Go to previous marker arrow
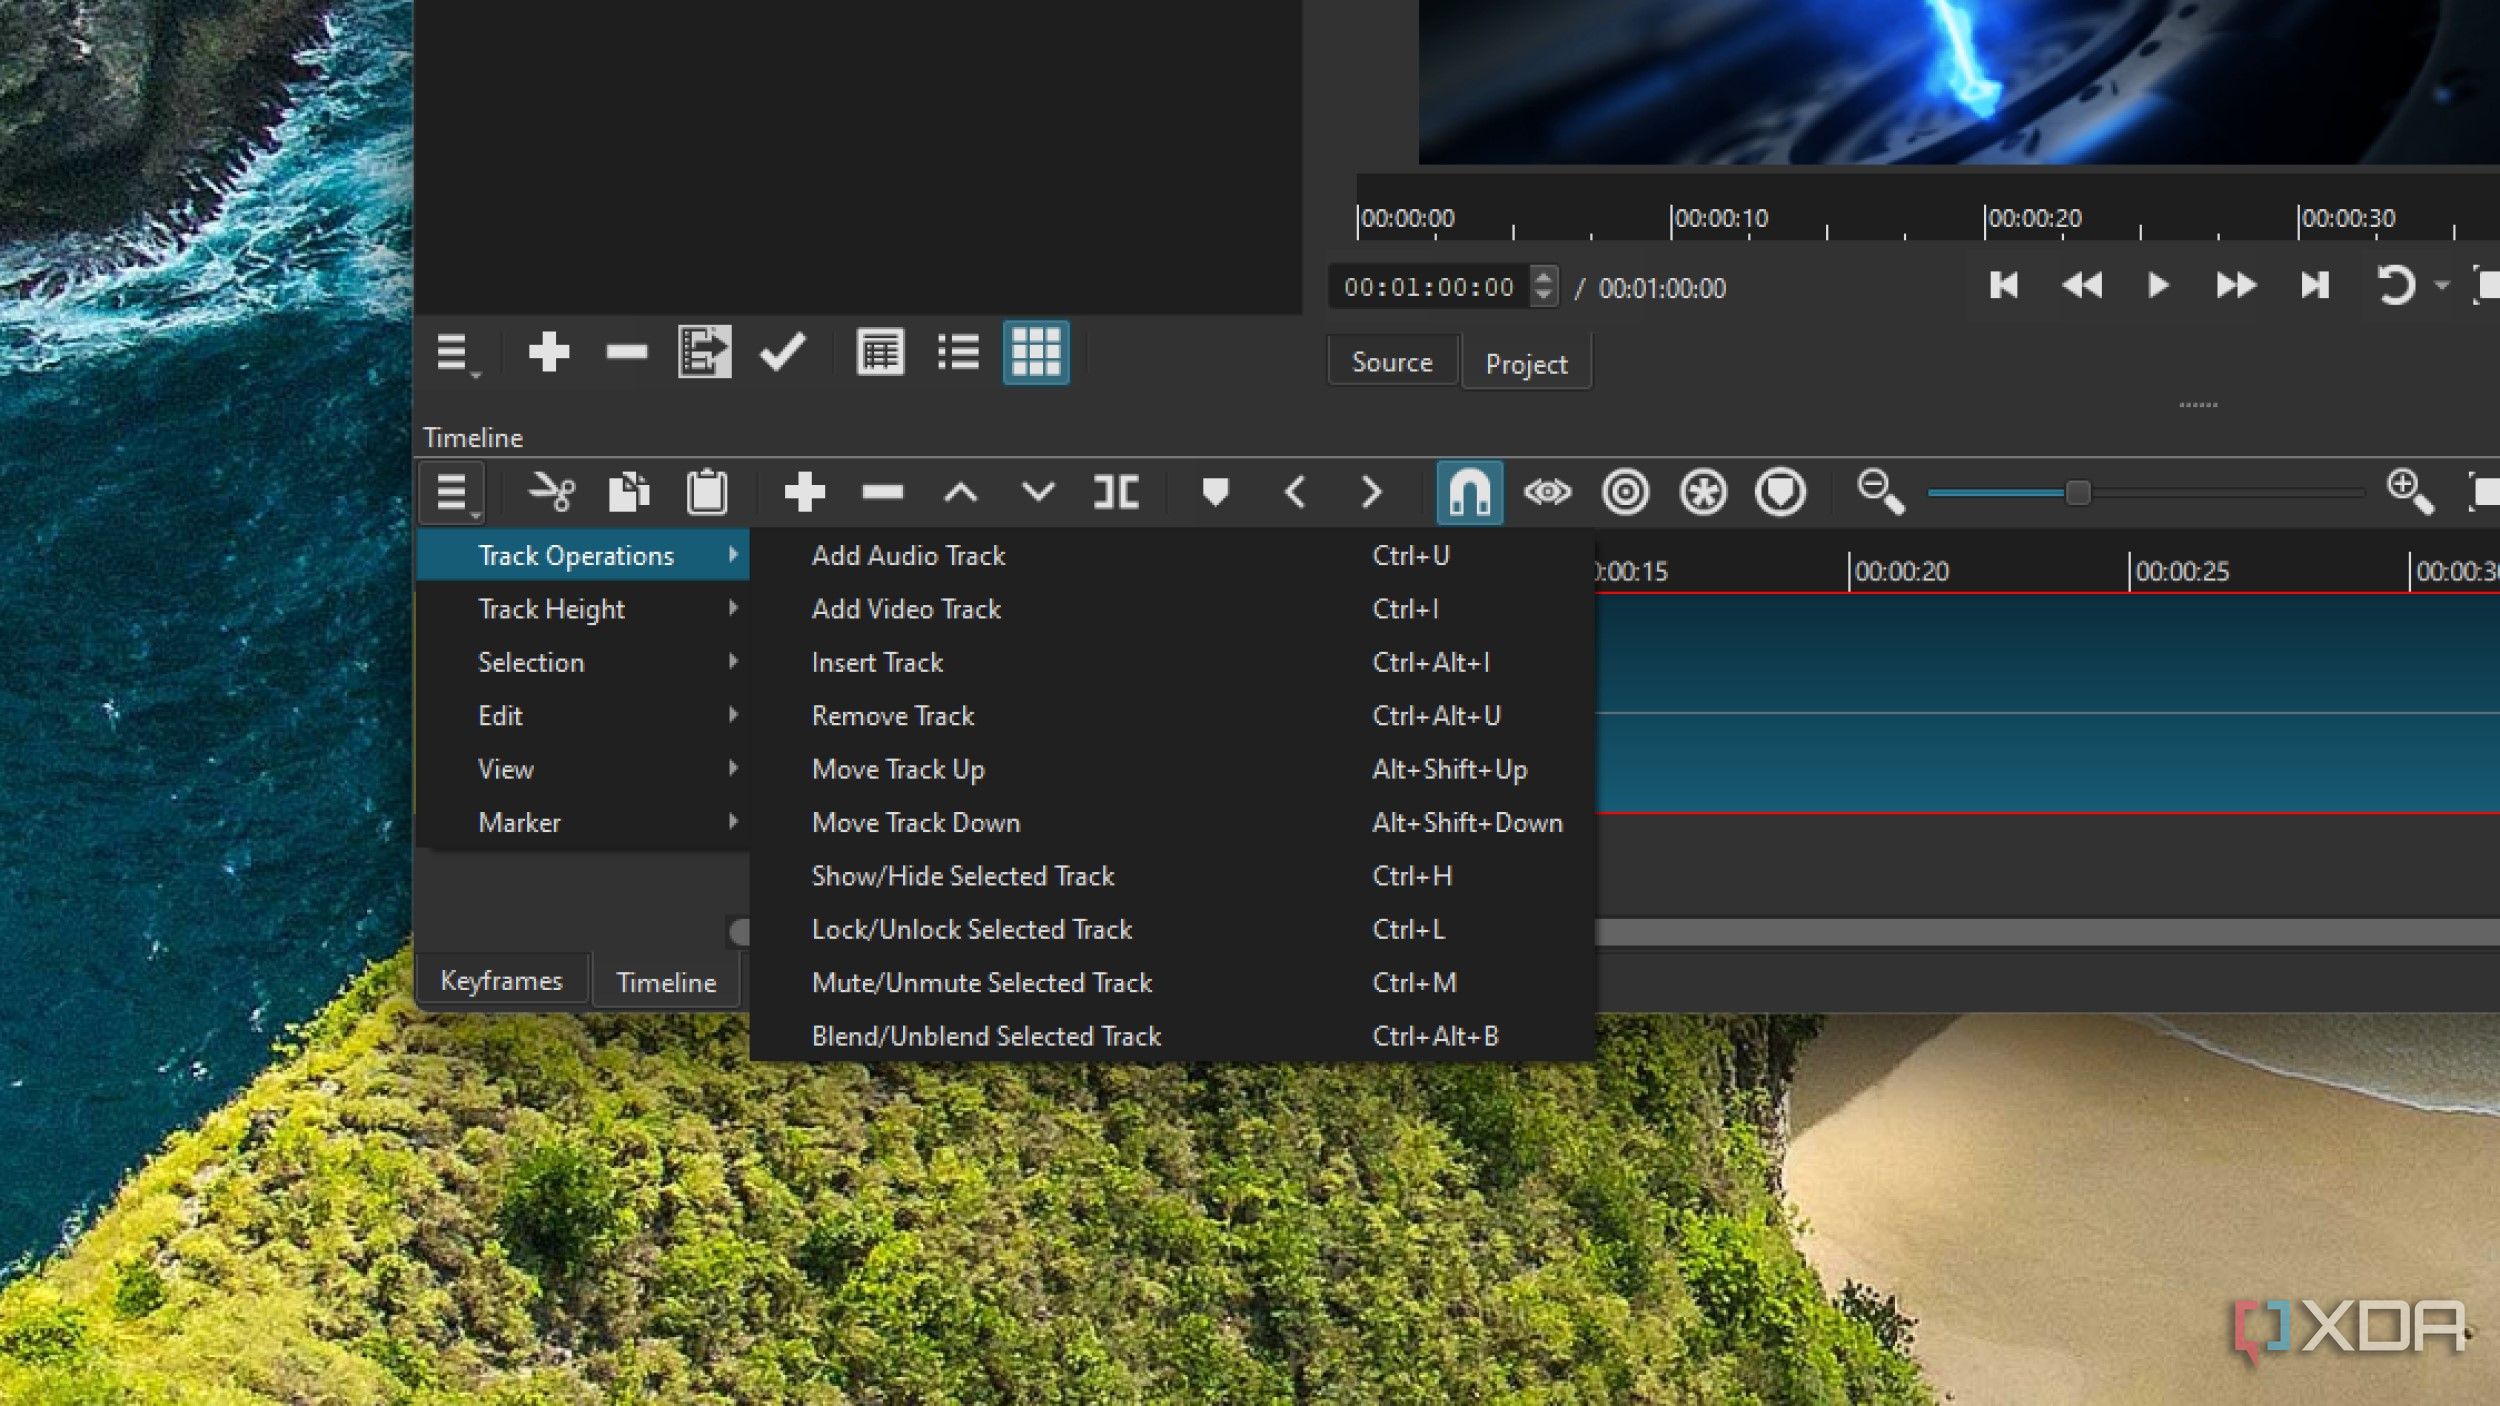 tap(1294, 492)
